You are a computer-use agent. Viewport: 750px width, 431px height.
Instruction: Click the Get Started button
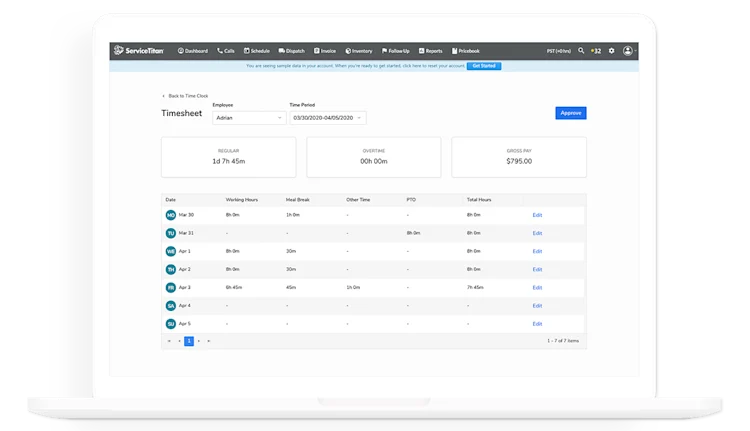(484, 66)
